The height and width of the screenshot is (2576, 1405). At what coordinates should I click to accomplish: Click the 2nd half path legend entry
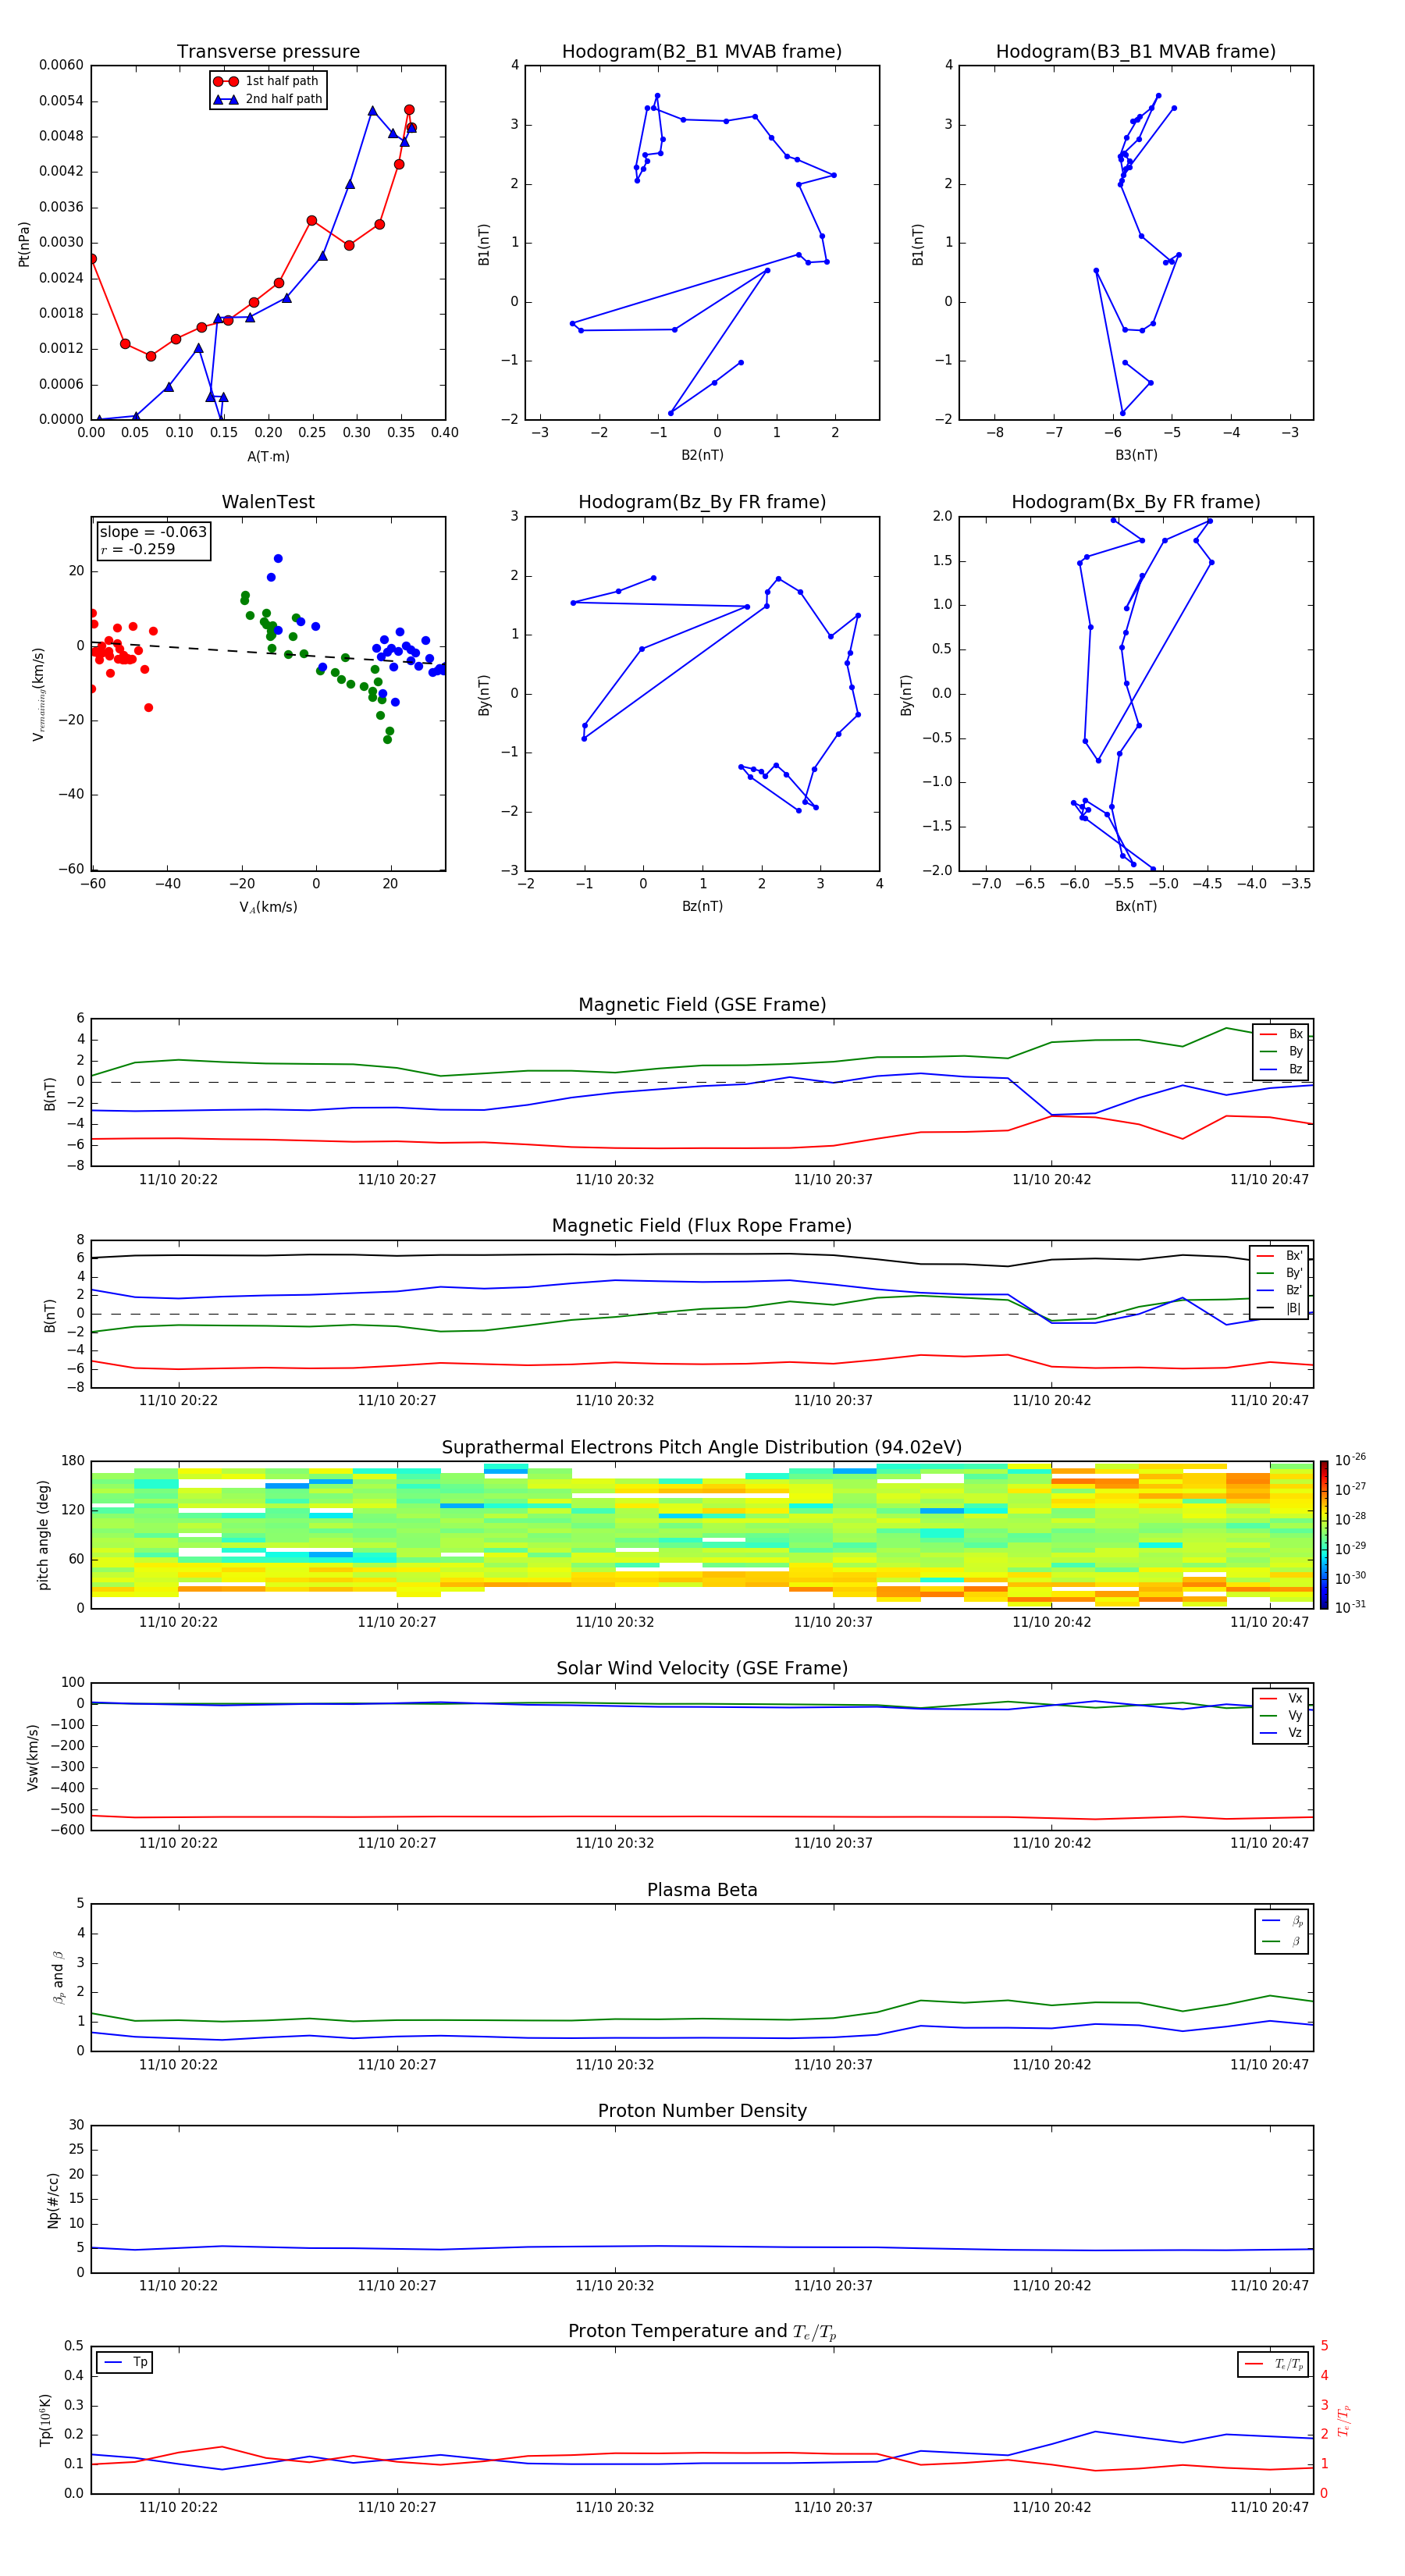(268, 99)
